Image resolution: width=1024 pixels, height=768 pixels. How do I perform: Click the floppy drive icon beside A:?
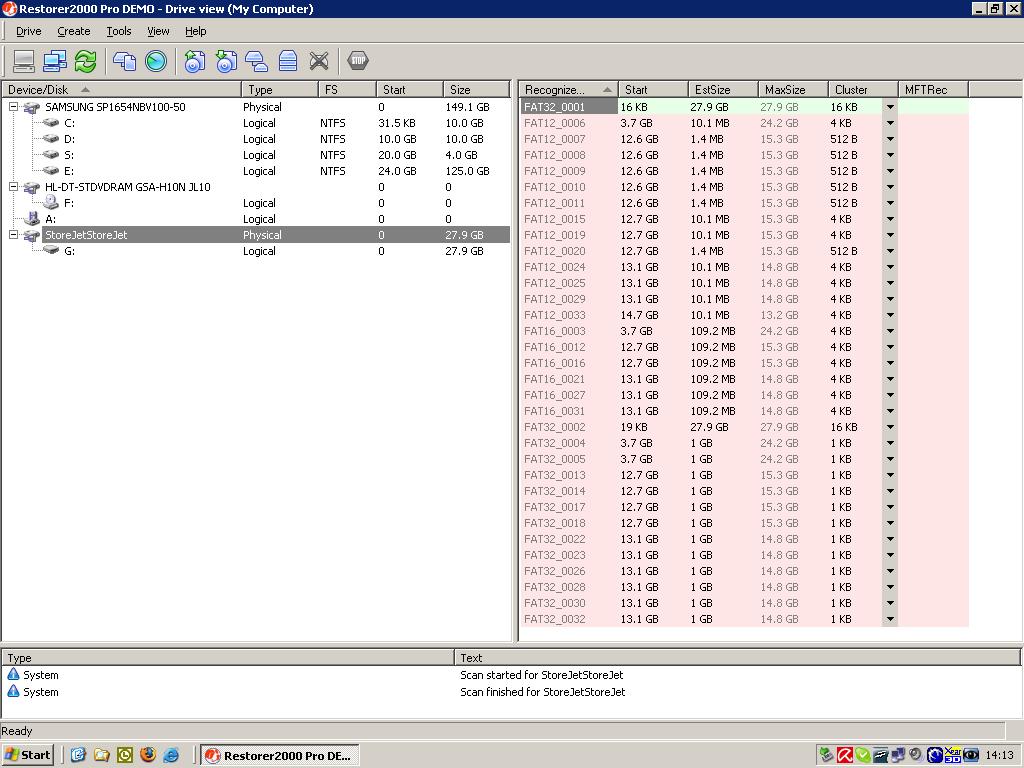pyautogui.click(x=32, y=219)
